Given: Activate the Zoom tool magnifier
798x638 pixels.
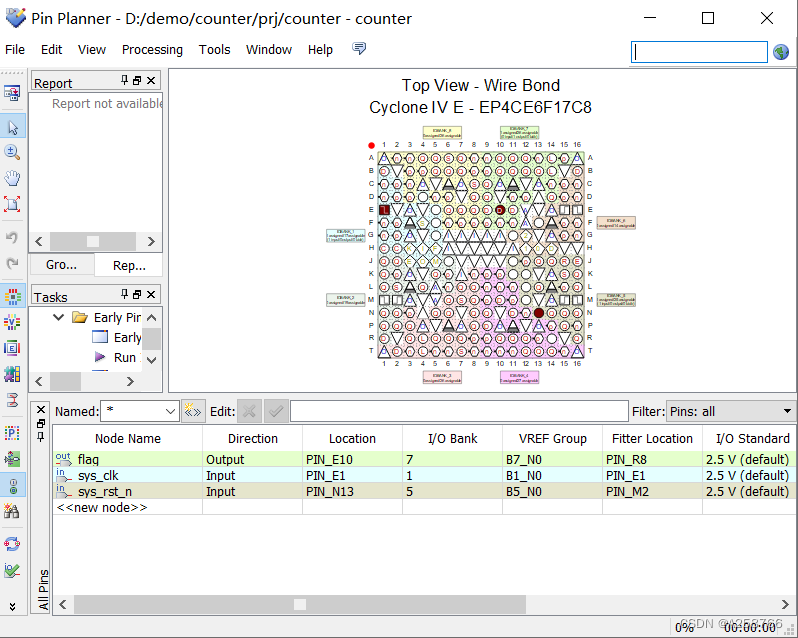Looking at the screenshot, I should (12, 152).
